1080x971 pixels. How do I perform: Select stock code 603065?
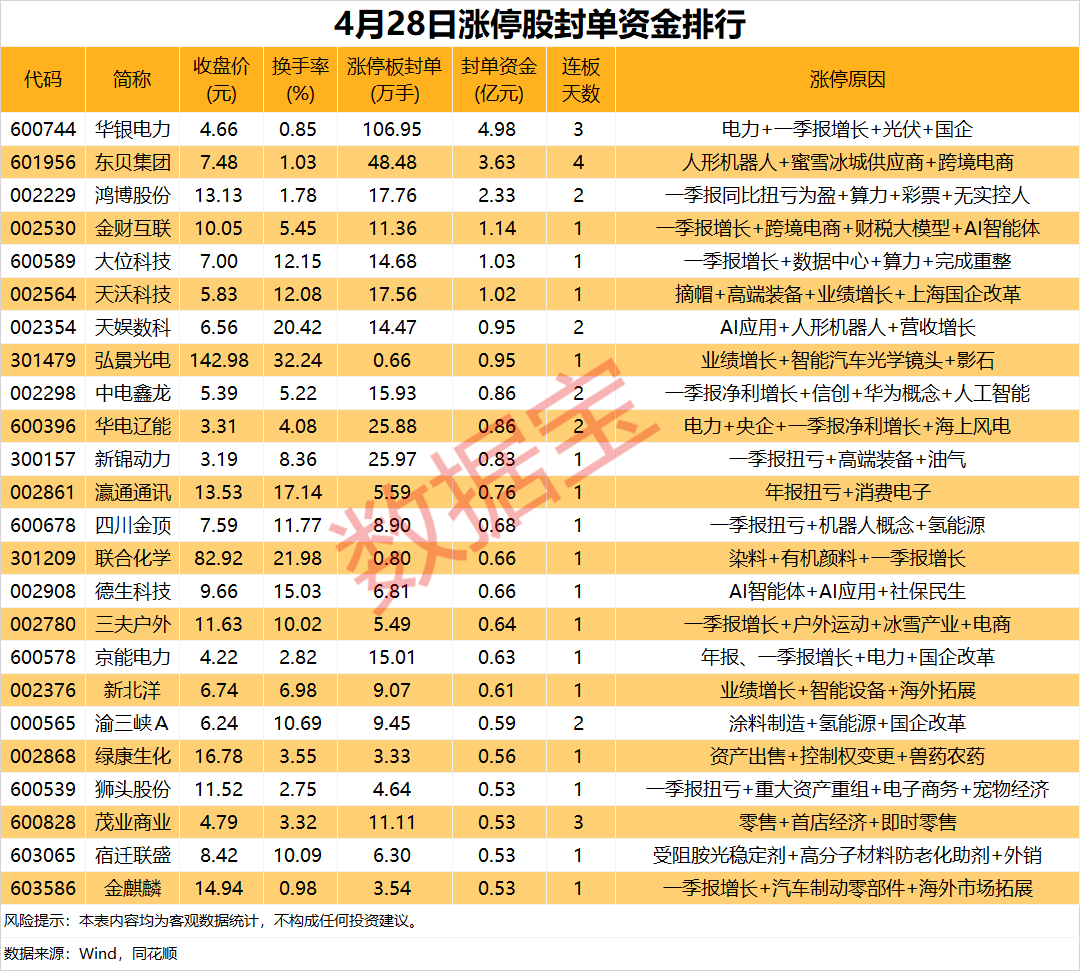(43, 856)
